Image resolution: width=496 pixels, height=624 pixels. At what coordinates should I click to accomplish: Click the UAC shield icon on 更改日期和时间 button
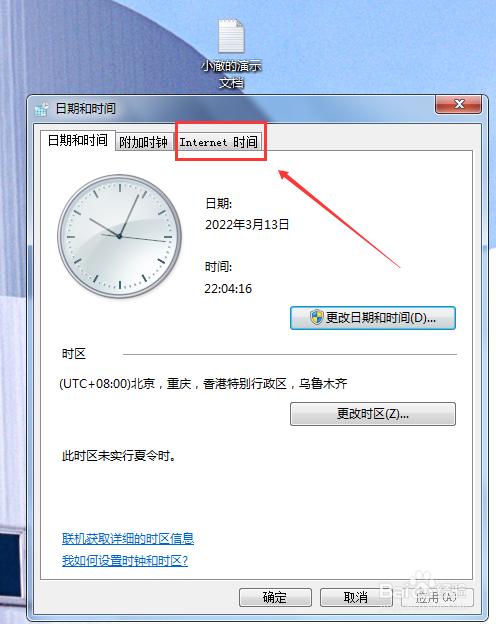click(x=316, y=317)
